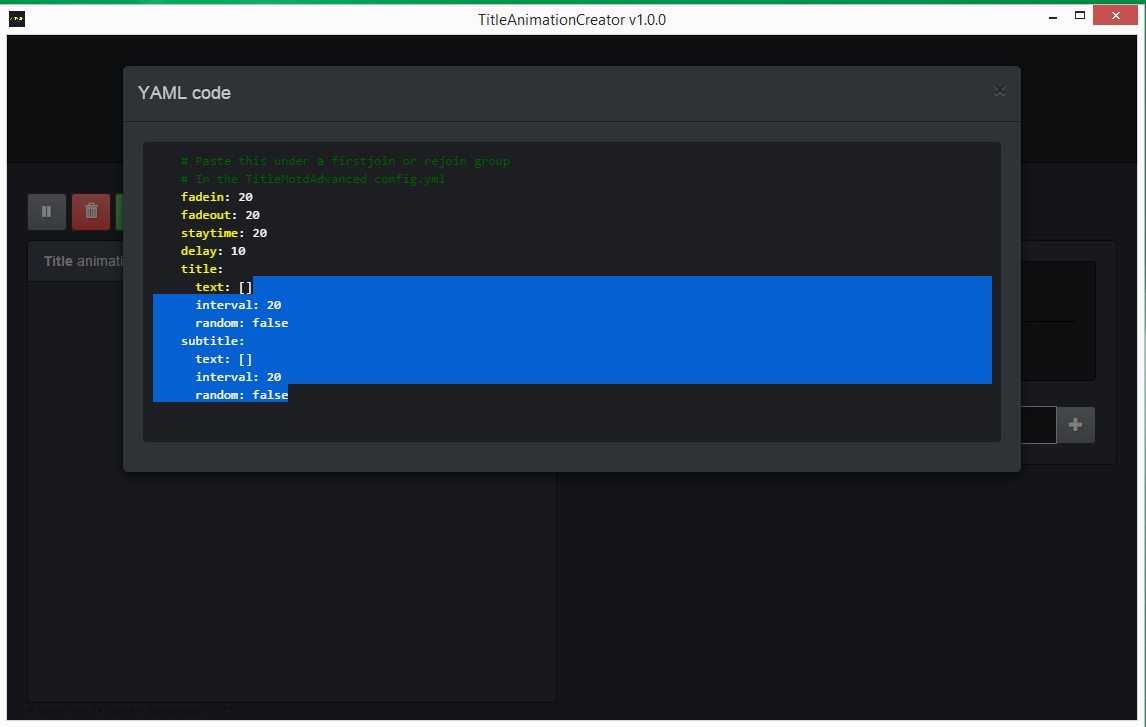This screenshot has height=727, width=1146.
Task: Click the comment mentioning TitleMotdAdvanced config.yml
Action: [x=313, y=179]
